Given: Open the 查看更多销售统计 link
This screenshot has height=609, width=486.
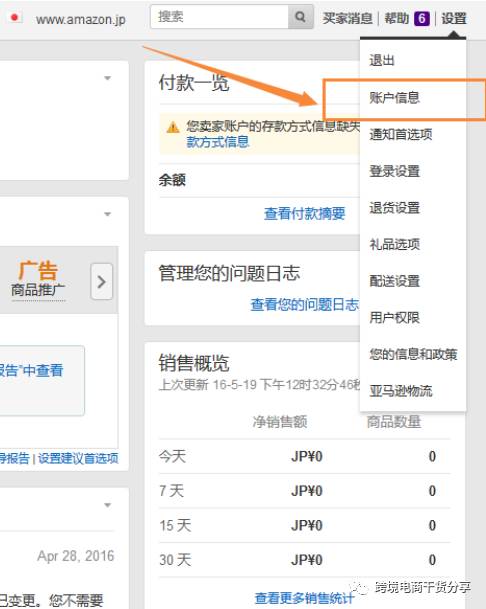Looking at the screenshot, I should (305, 598).
